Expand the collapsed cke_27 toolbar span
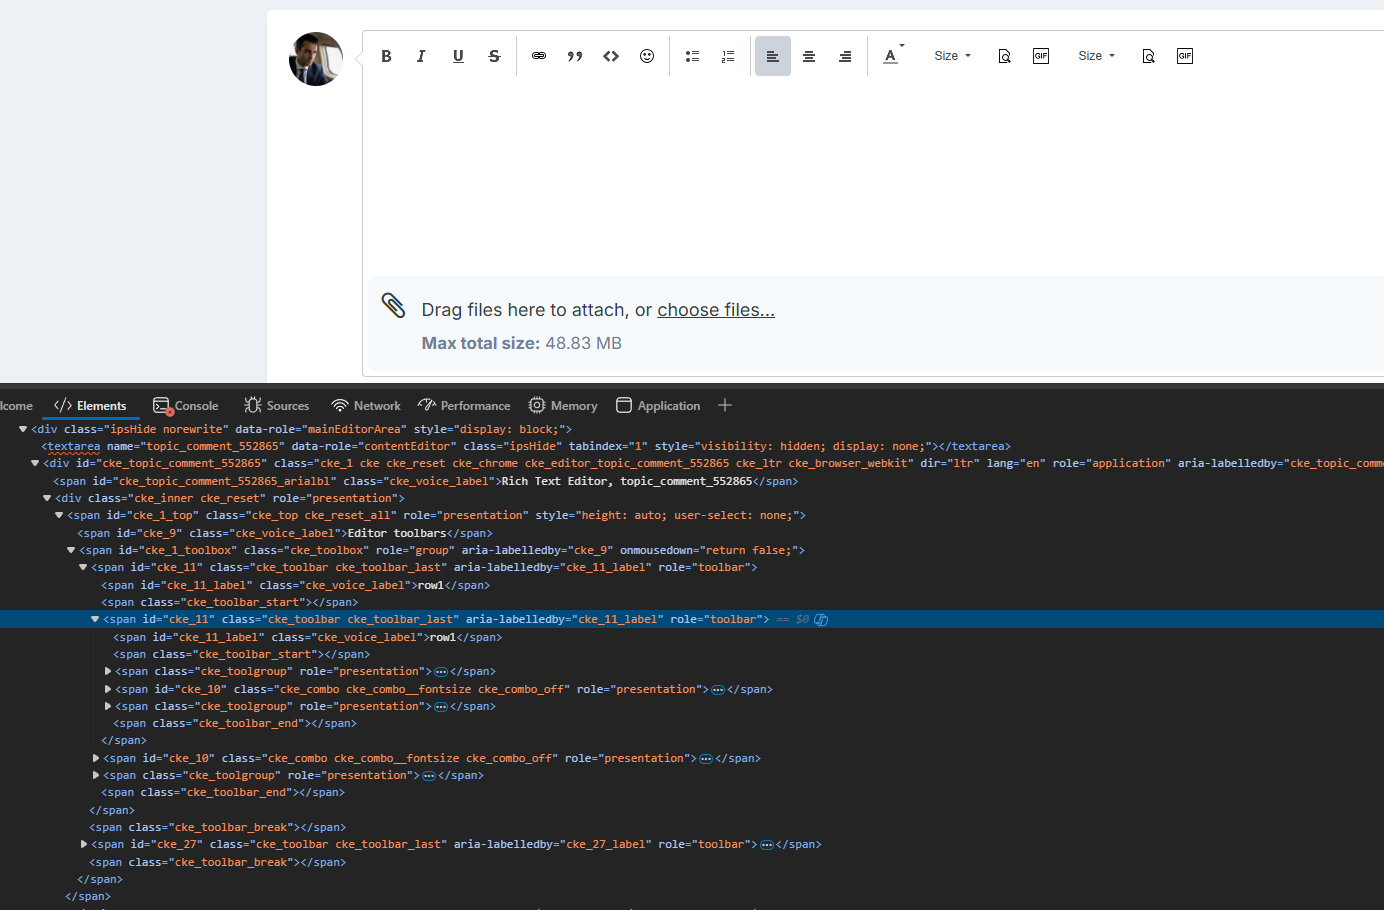1384x910 pixels. 84,845
